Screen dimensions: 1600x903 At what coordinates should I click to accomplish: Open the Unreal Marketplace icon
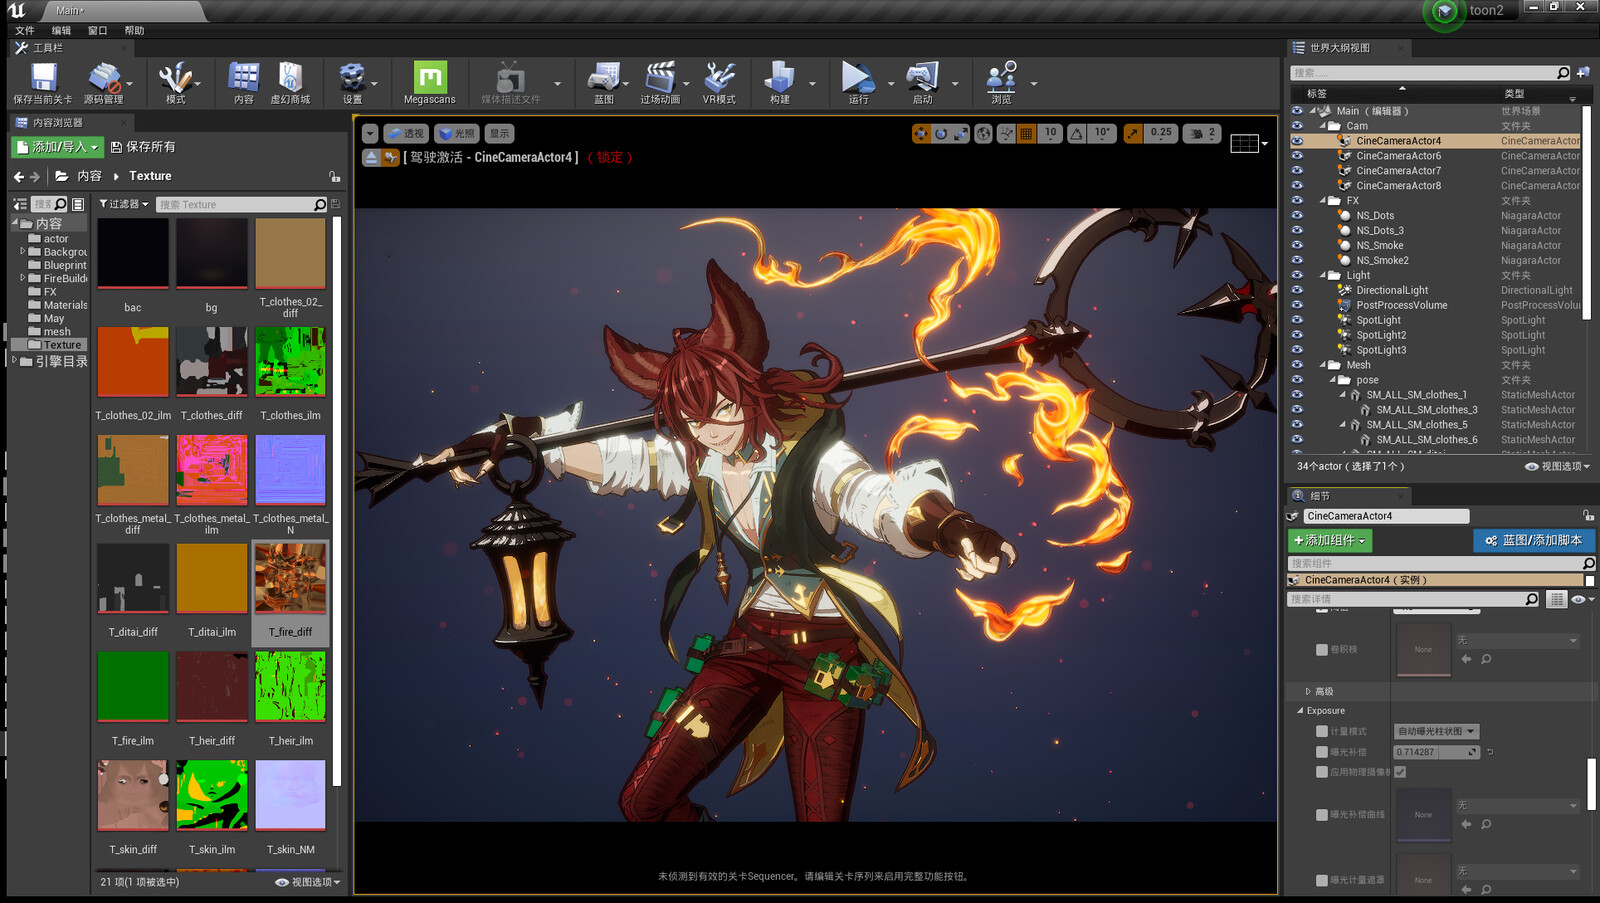[x=290, y=82]
